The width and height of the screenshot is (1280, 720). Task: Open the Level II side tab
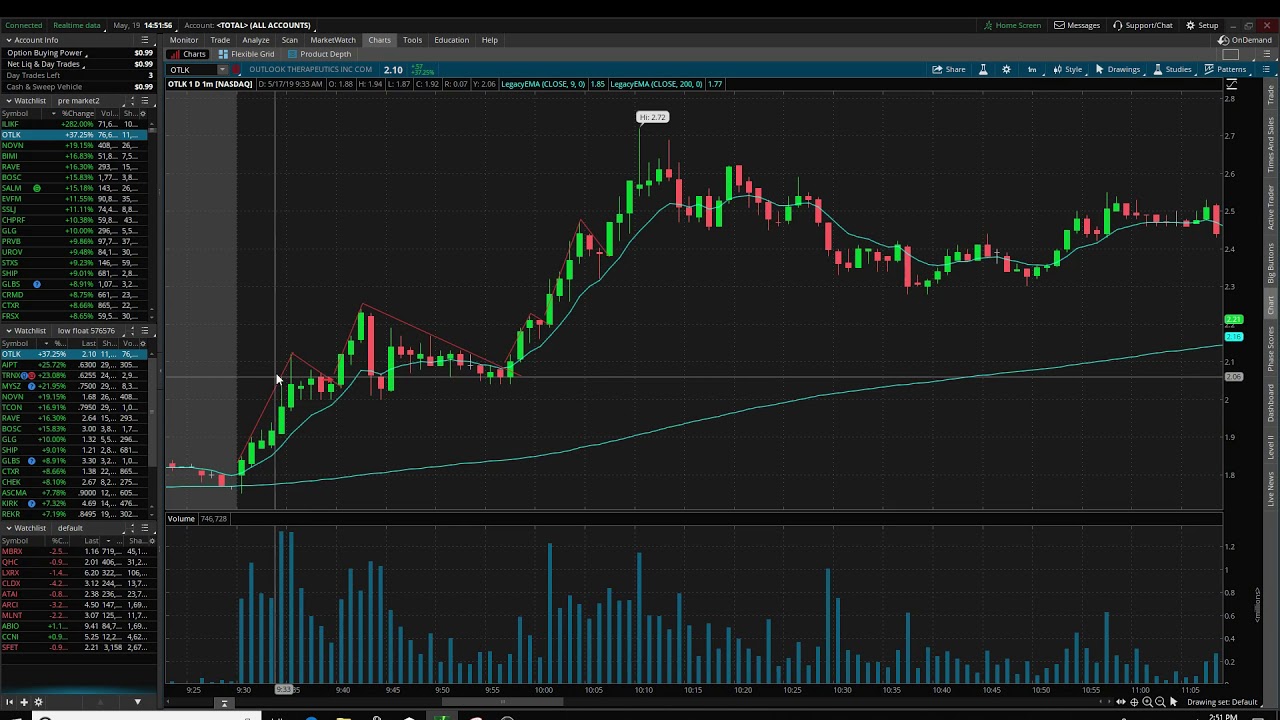[1271, 446]
